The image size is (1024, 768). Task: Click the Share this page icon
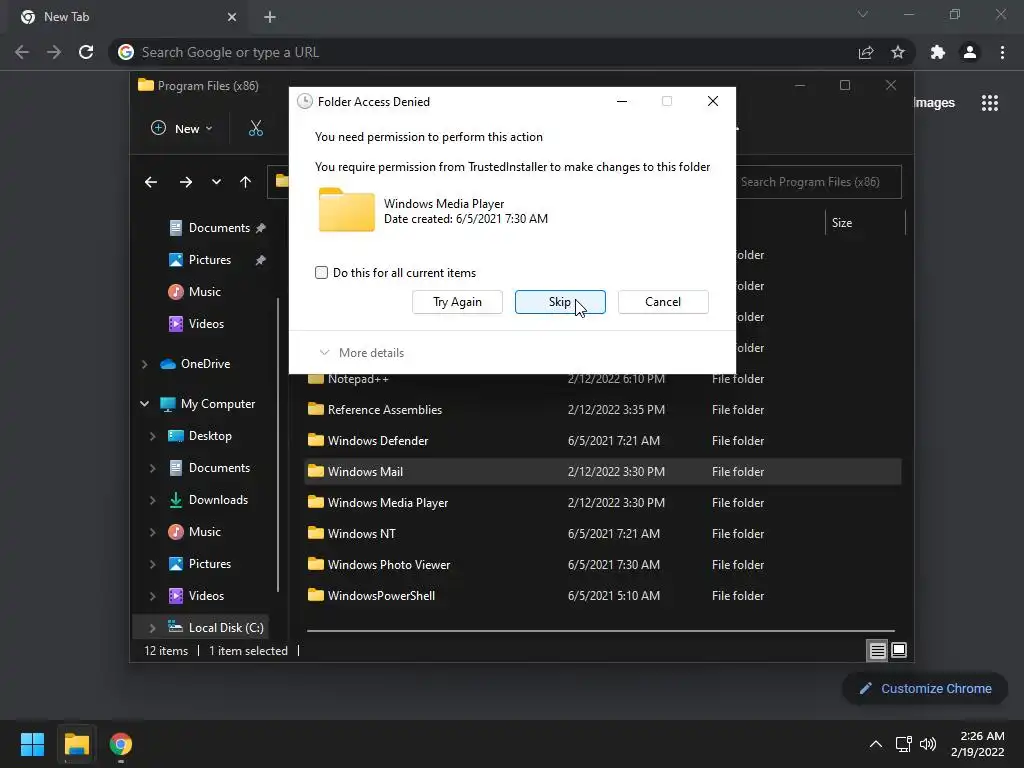(x=866, y=52)
